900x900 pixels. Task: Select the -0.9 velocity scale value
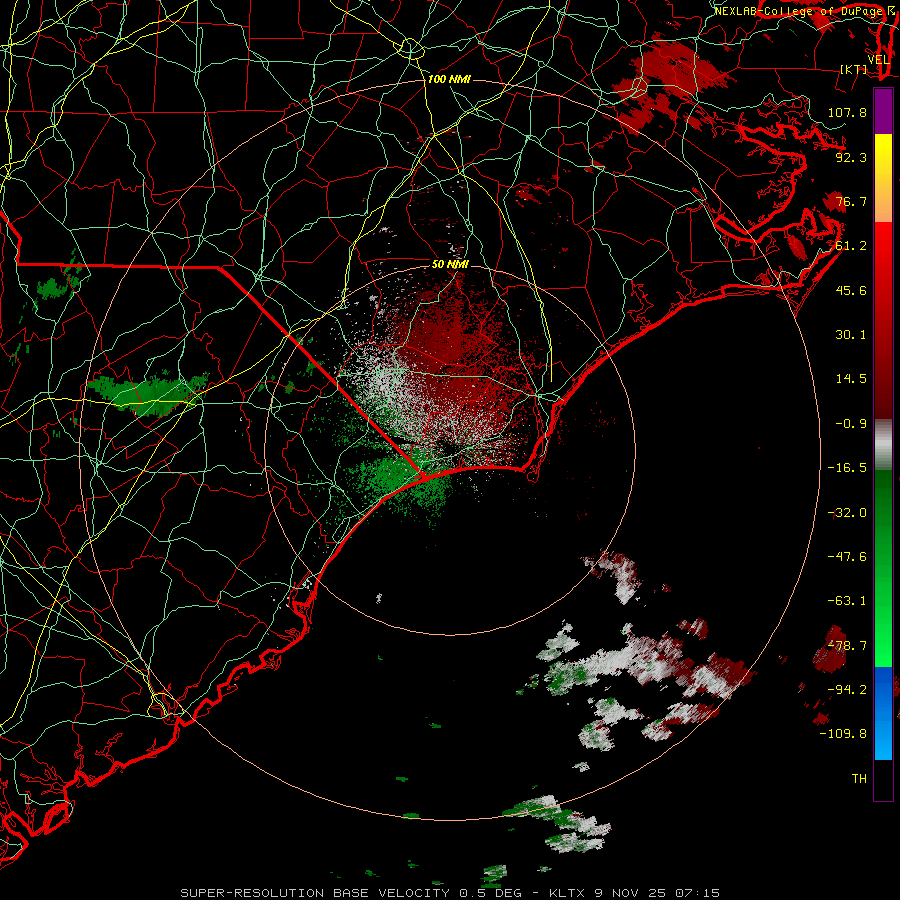[851, 424]
